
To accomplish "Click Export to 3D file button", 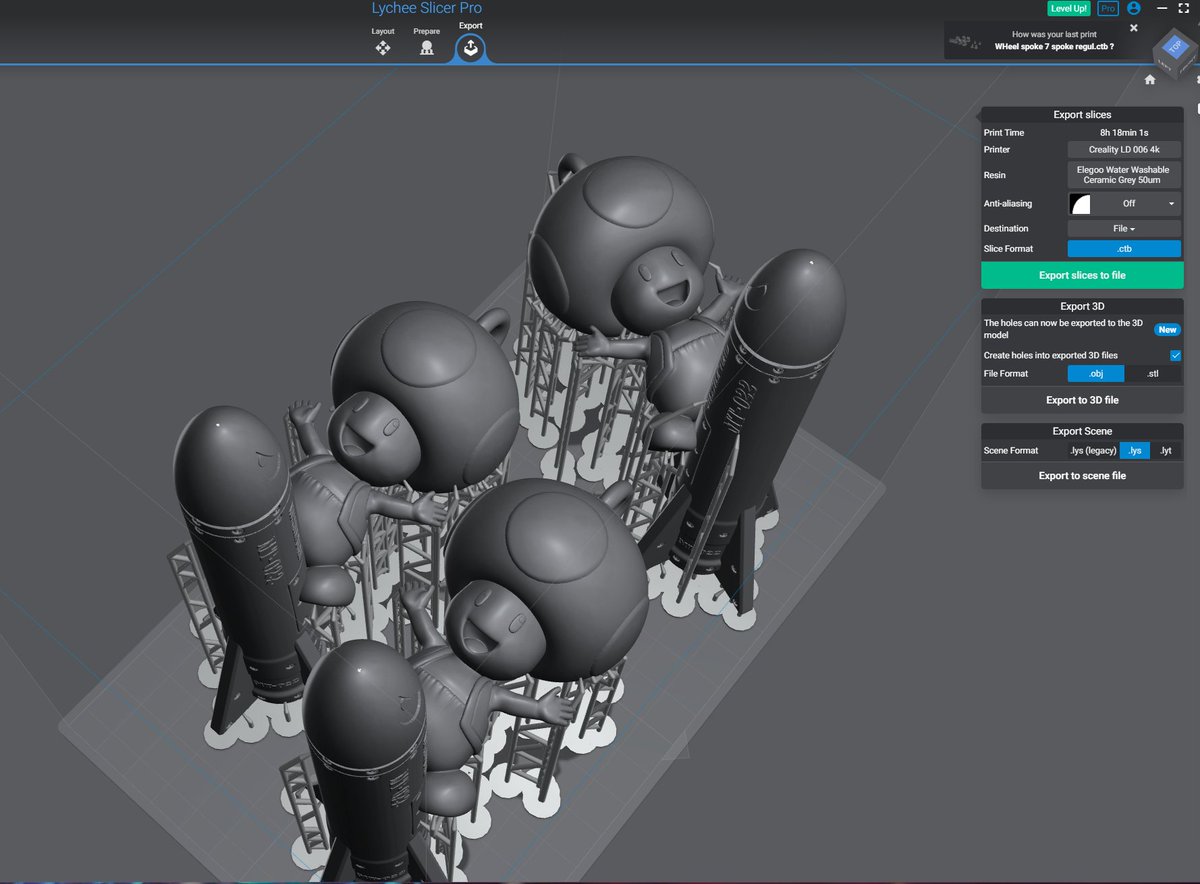I will 1082,400.
